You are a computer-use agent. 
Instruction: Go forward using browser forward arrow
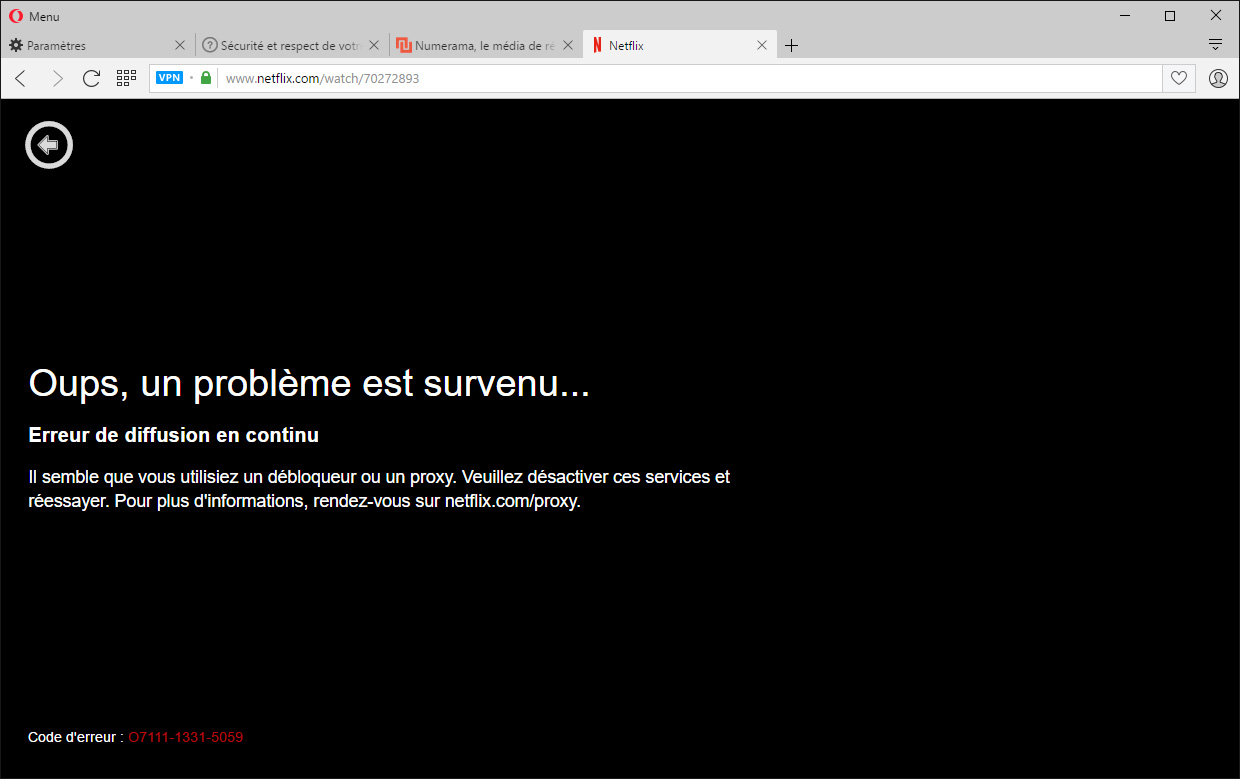point(56,78)
